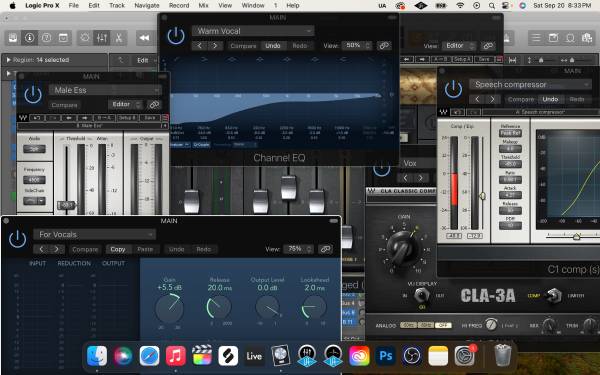This screenshot has height=375, width=600.
Task: Open Editor view dropdown behind Channel EQ
Action: 458,46
